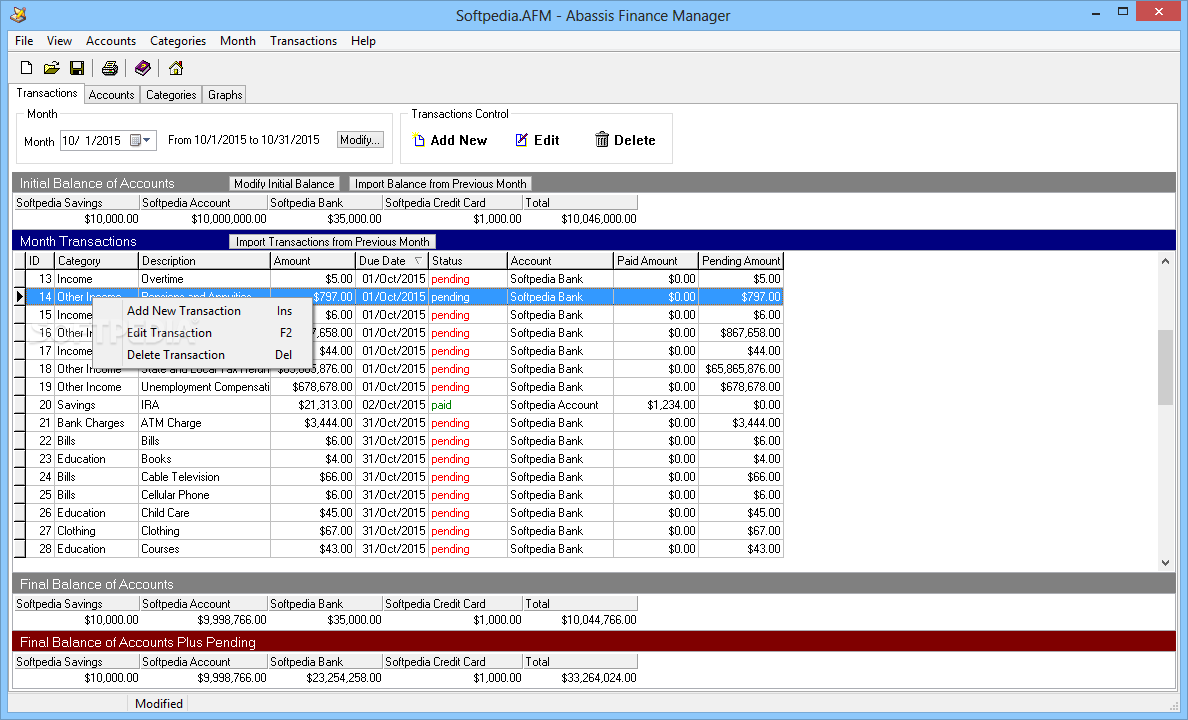Click the Account column header
Screen dimensions: 1188x720
560,261
